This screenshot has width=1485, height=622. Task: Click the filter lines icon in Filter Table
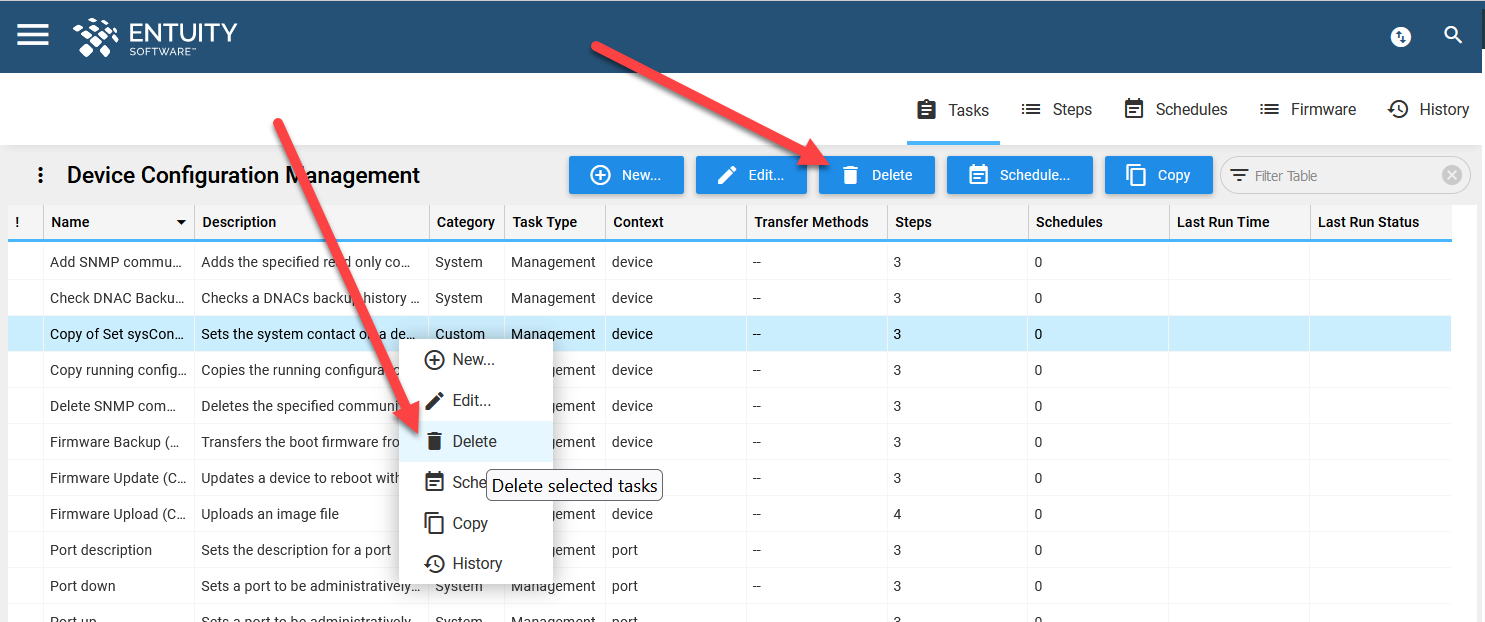(x=1239, y=176)
